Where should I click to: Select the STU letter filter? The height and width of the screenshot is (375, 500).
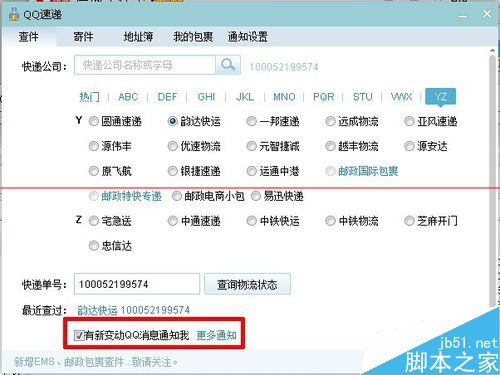pos(362,97)
